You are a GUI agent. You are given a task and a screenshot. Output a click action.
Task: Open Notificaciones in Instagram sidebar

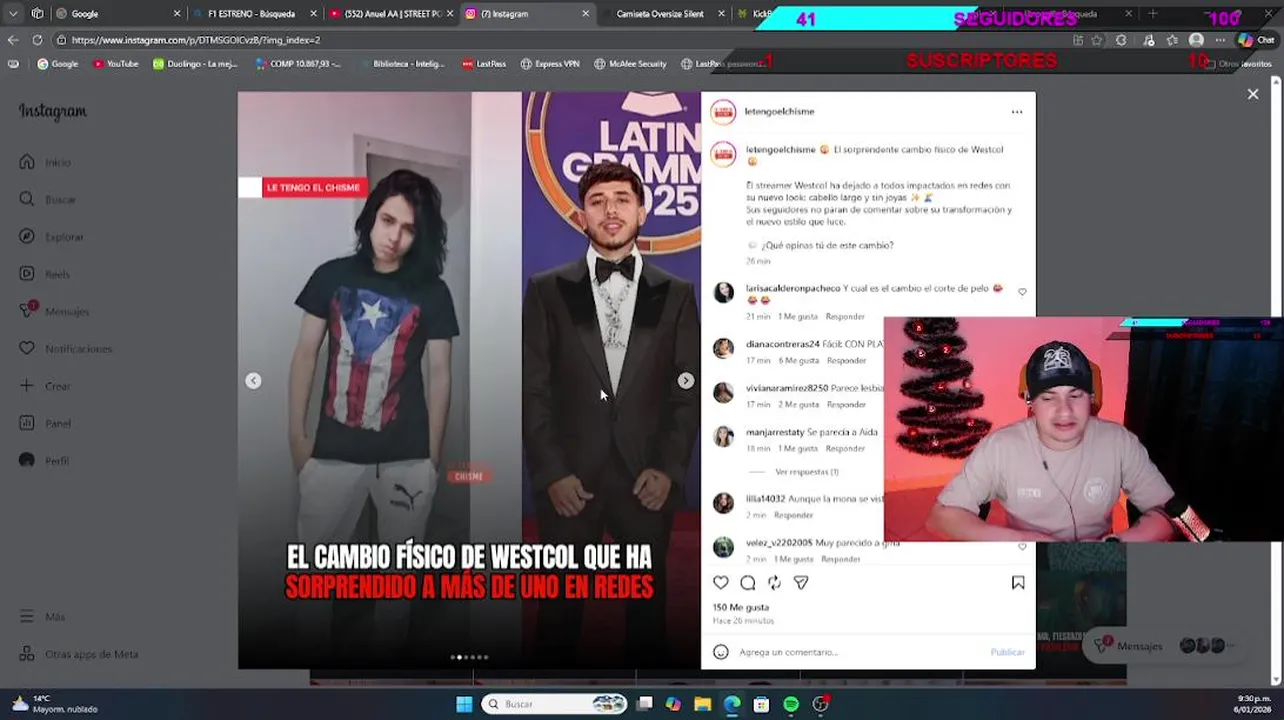point(65,349)
